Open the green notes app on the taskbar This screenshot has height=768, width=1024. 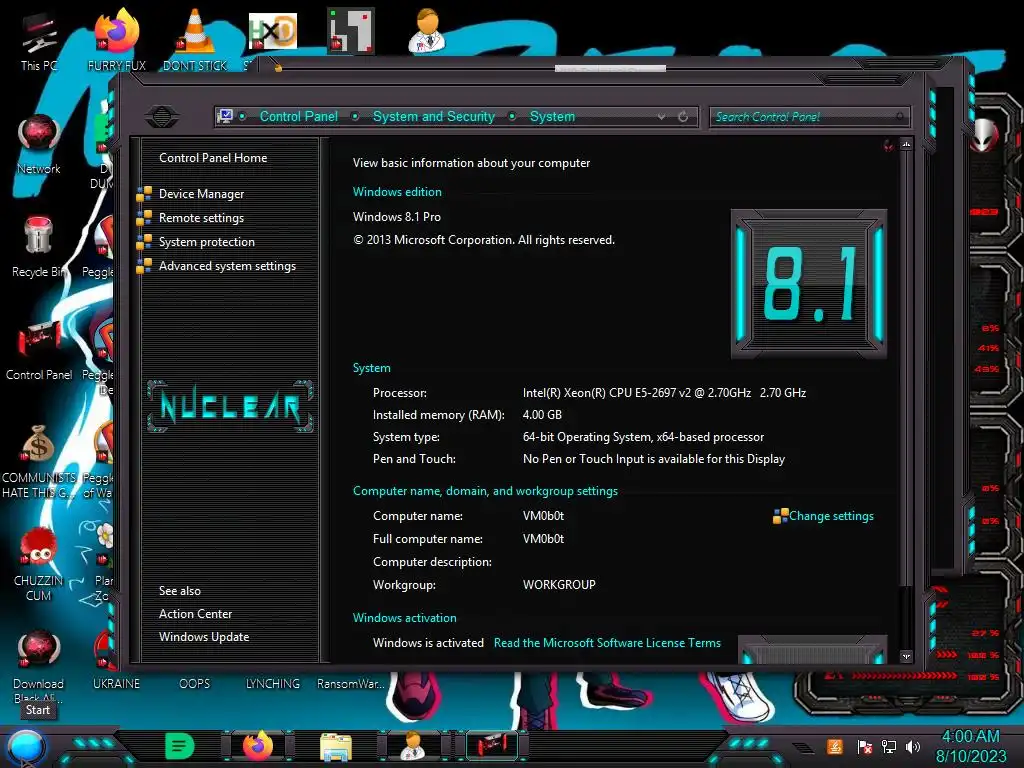coord(180,746)
